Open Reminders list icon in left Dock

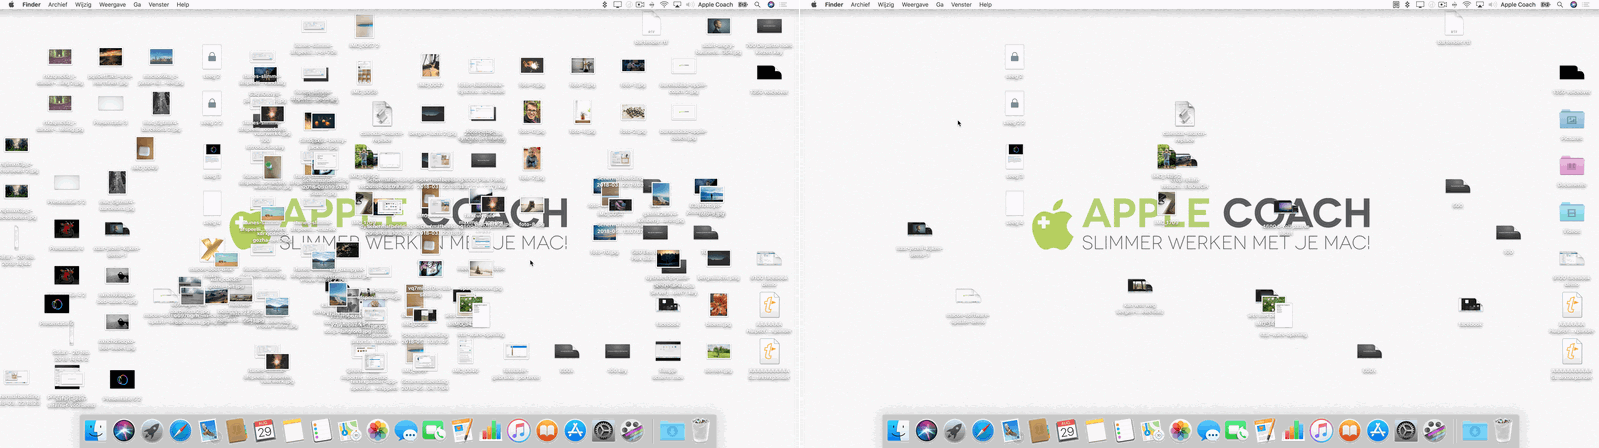(321, 431)
